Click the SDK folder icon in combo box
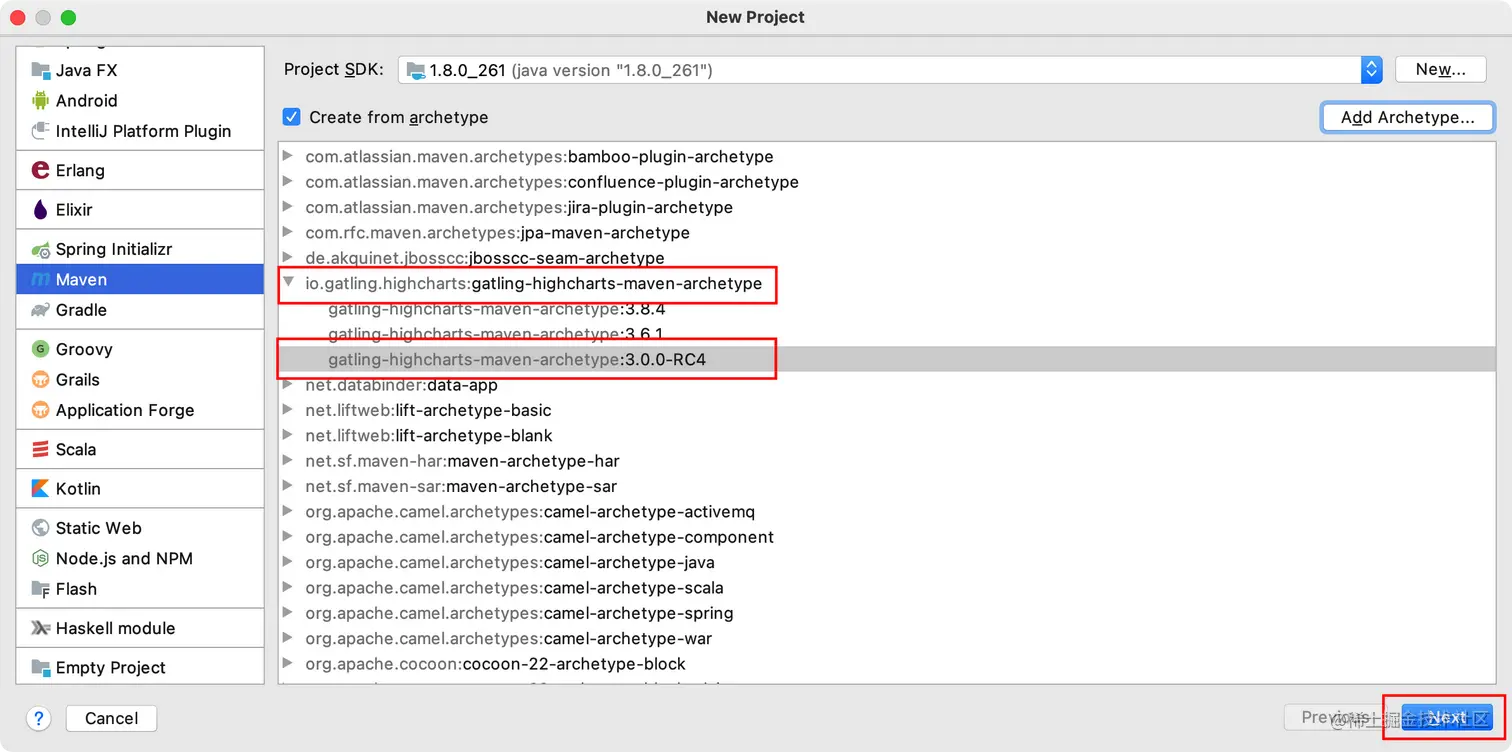Viewport: 1512px width, 752px height. click(416, 70)
